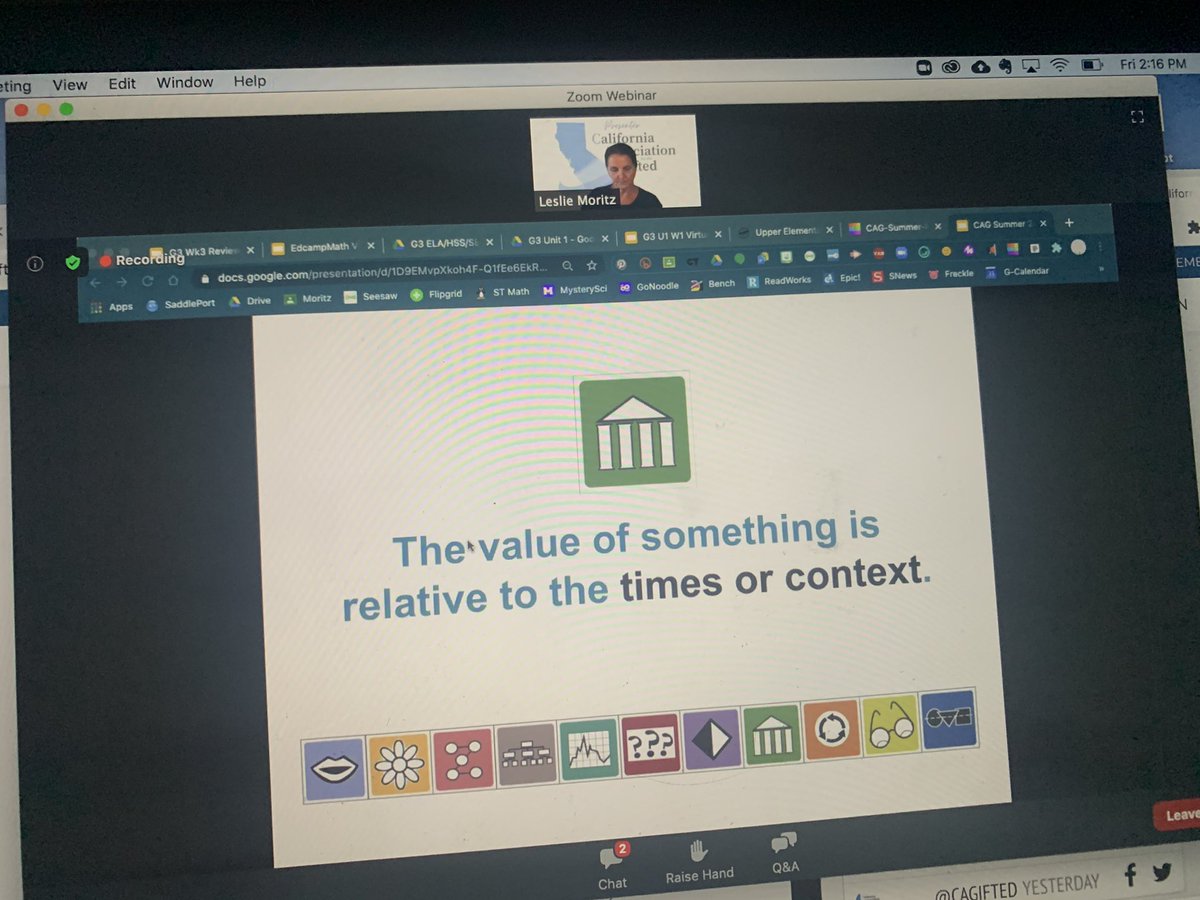Open Flipgrid bookmark
Image resolution: width=1200 pixels, height=900 pixels.
436,294
